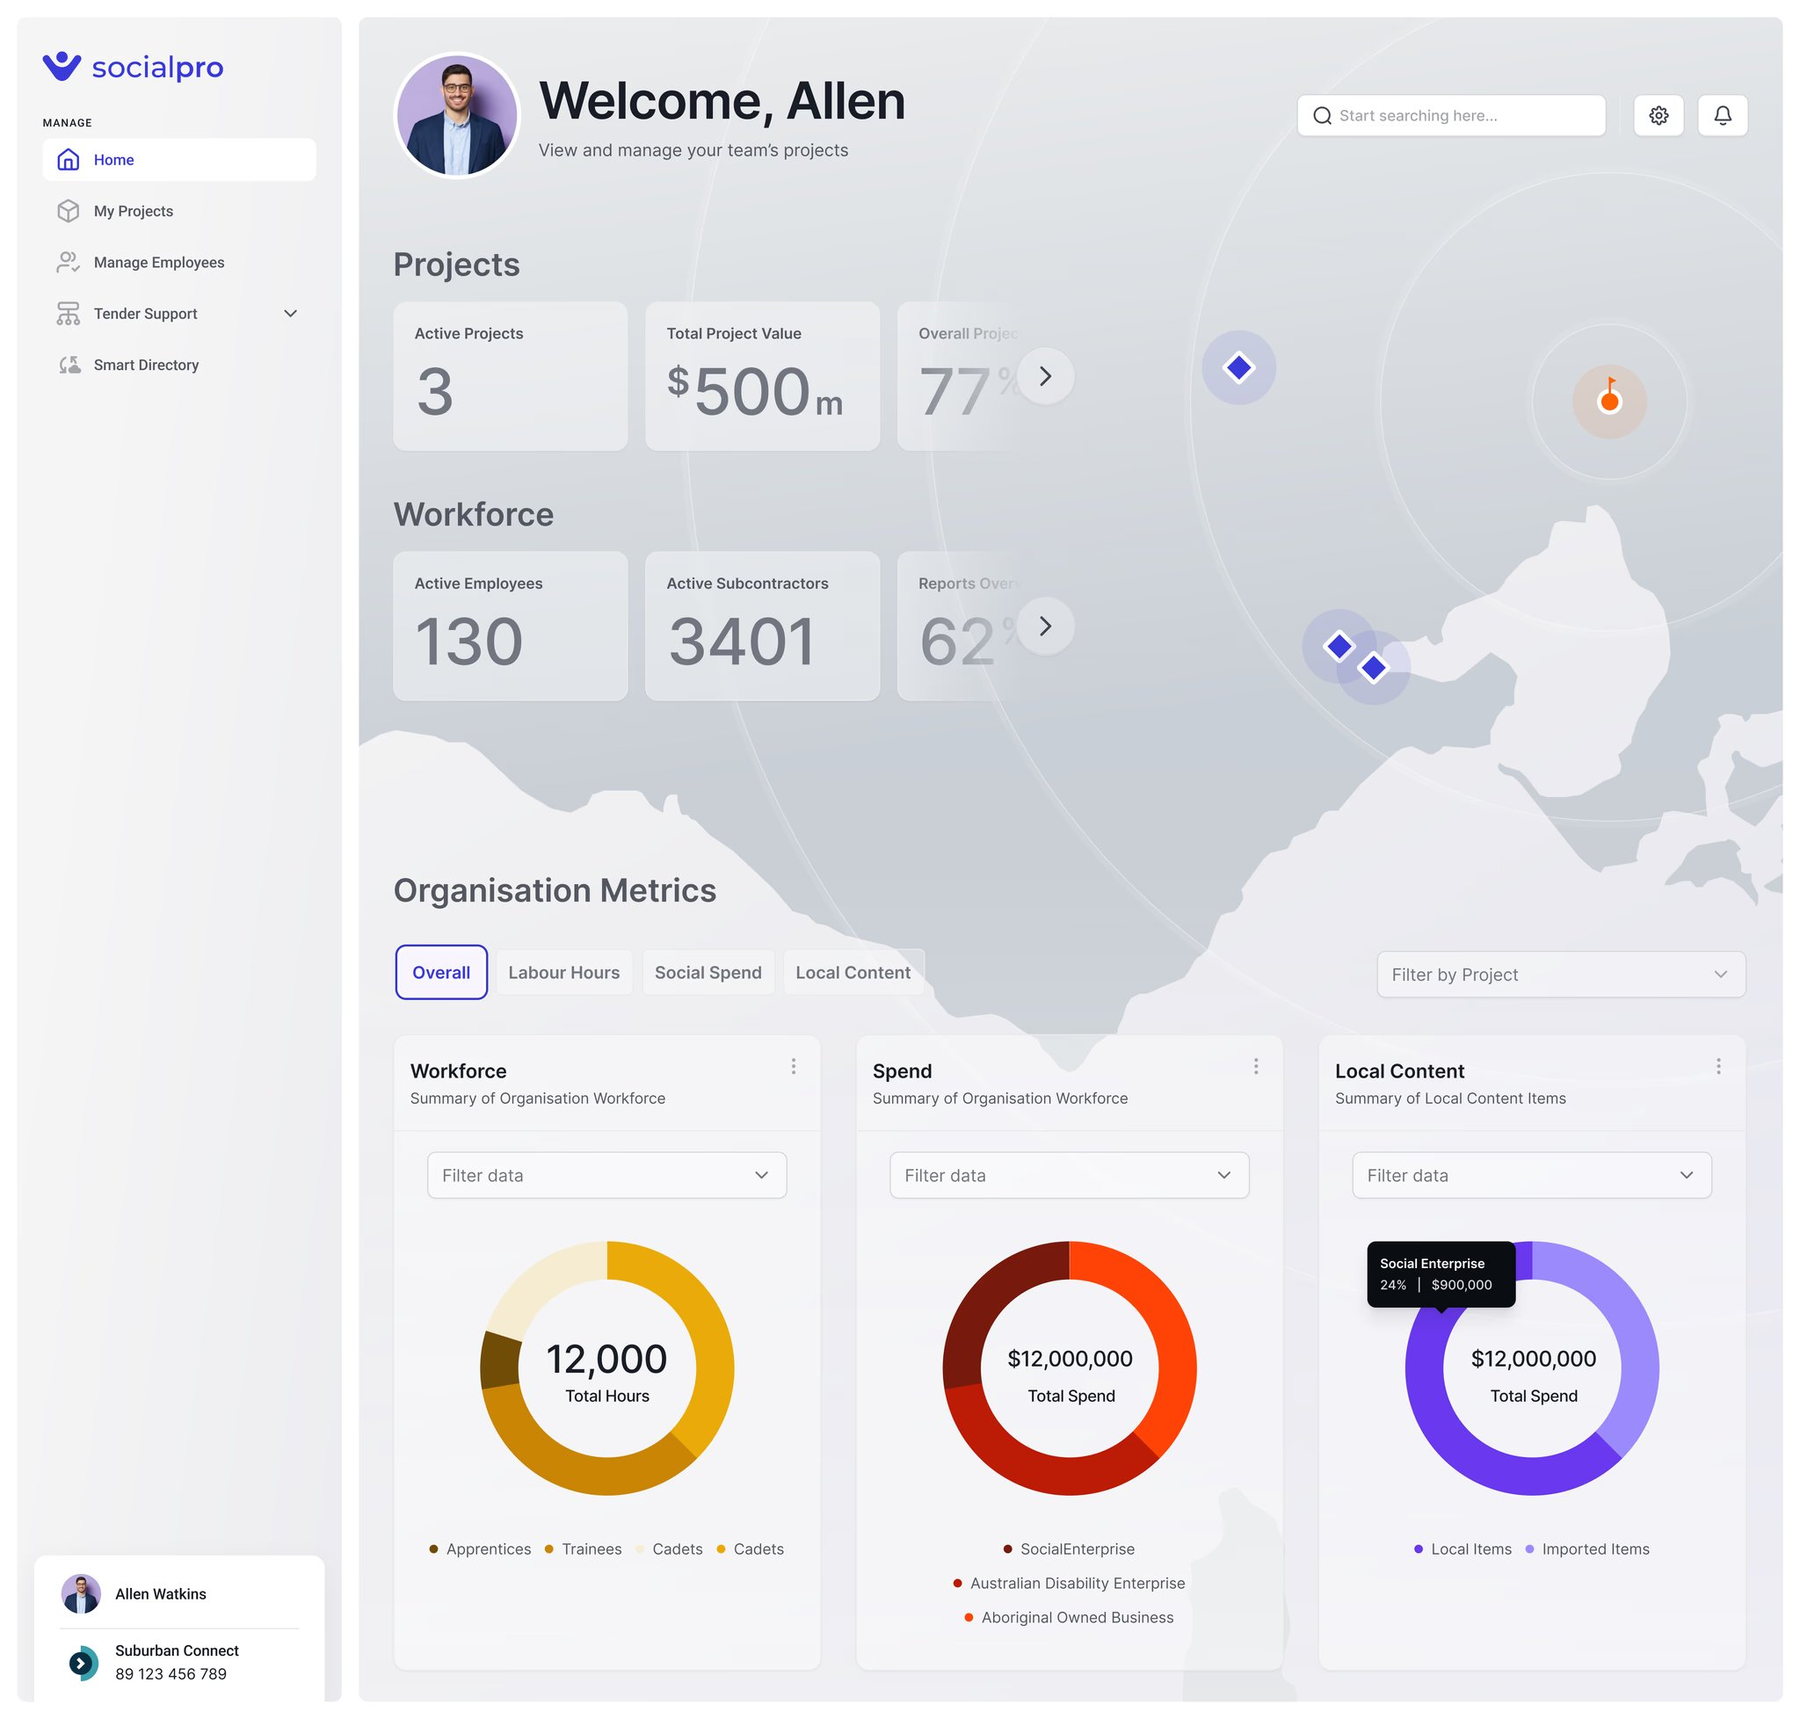This screenshot has height=1719, width=1800.
Task: Click Allen's large profile photo
Action: 458,116
